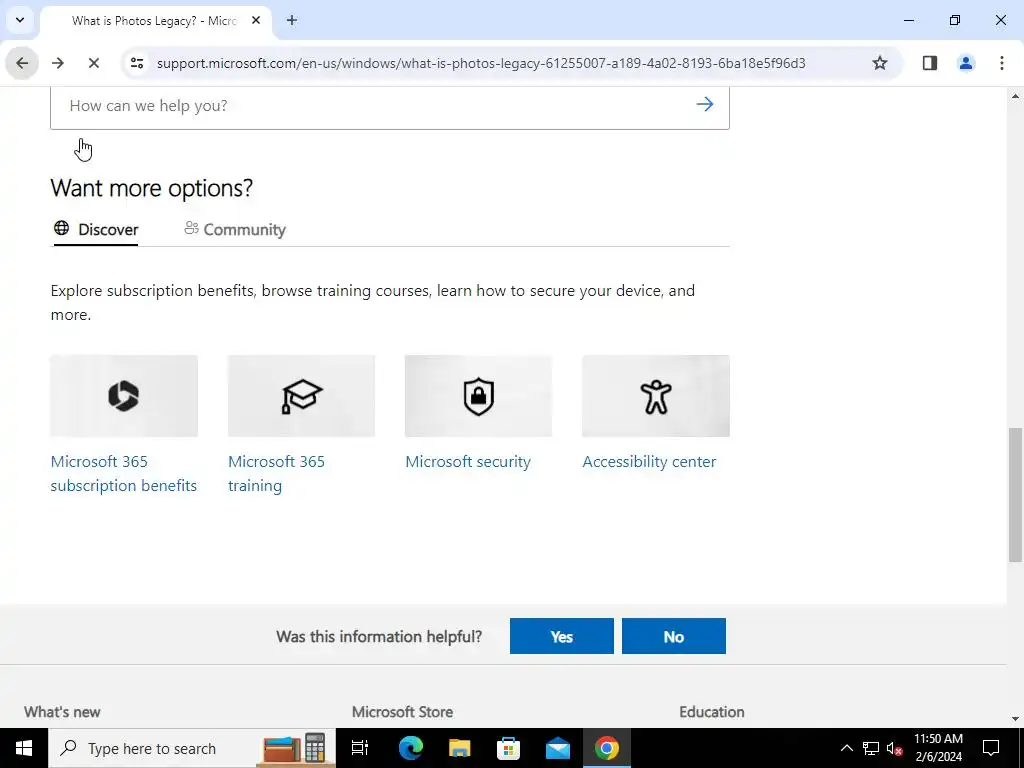The height and width of the screenshot is (768, 1024).
Task: Go back to the previous page
Action: [22, 63]
